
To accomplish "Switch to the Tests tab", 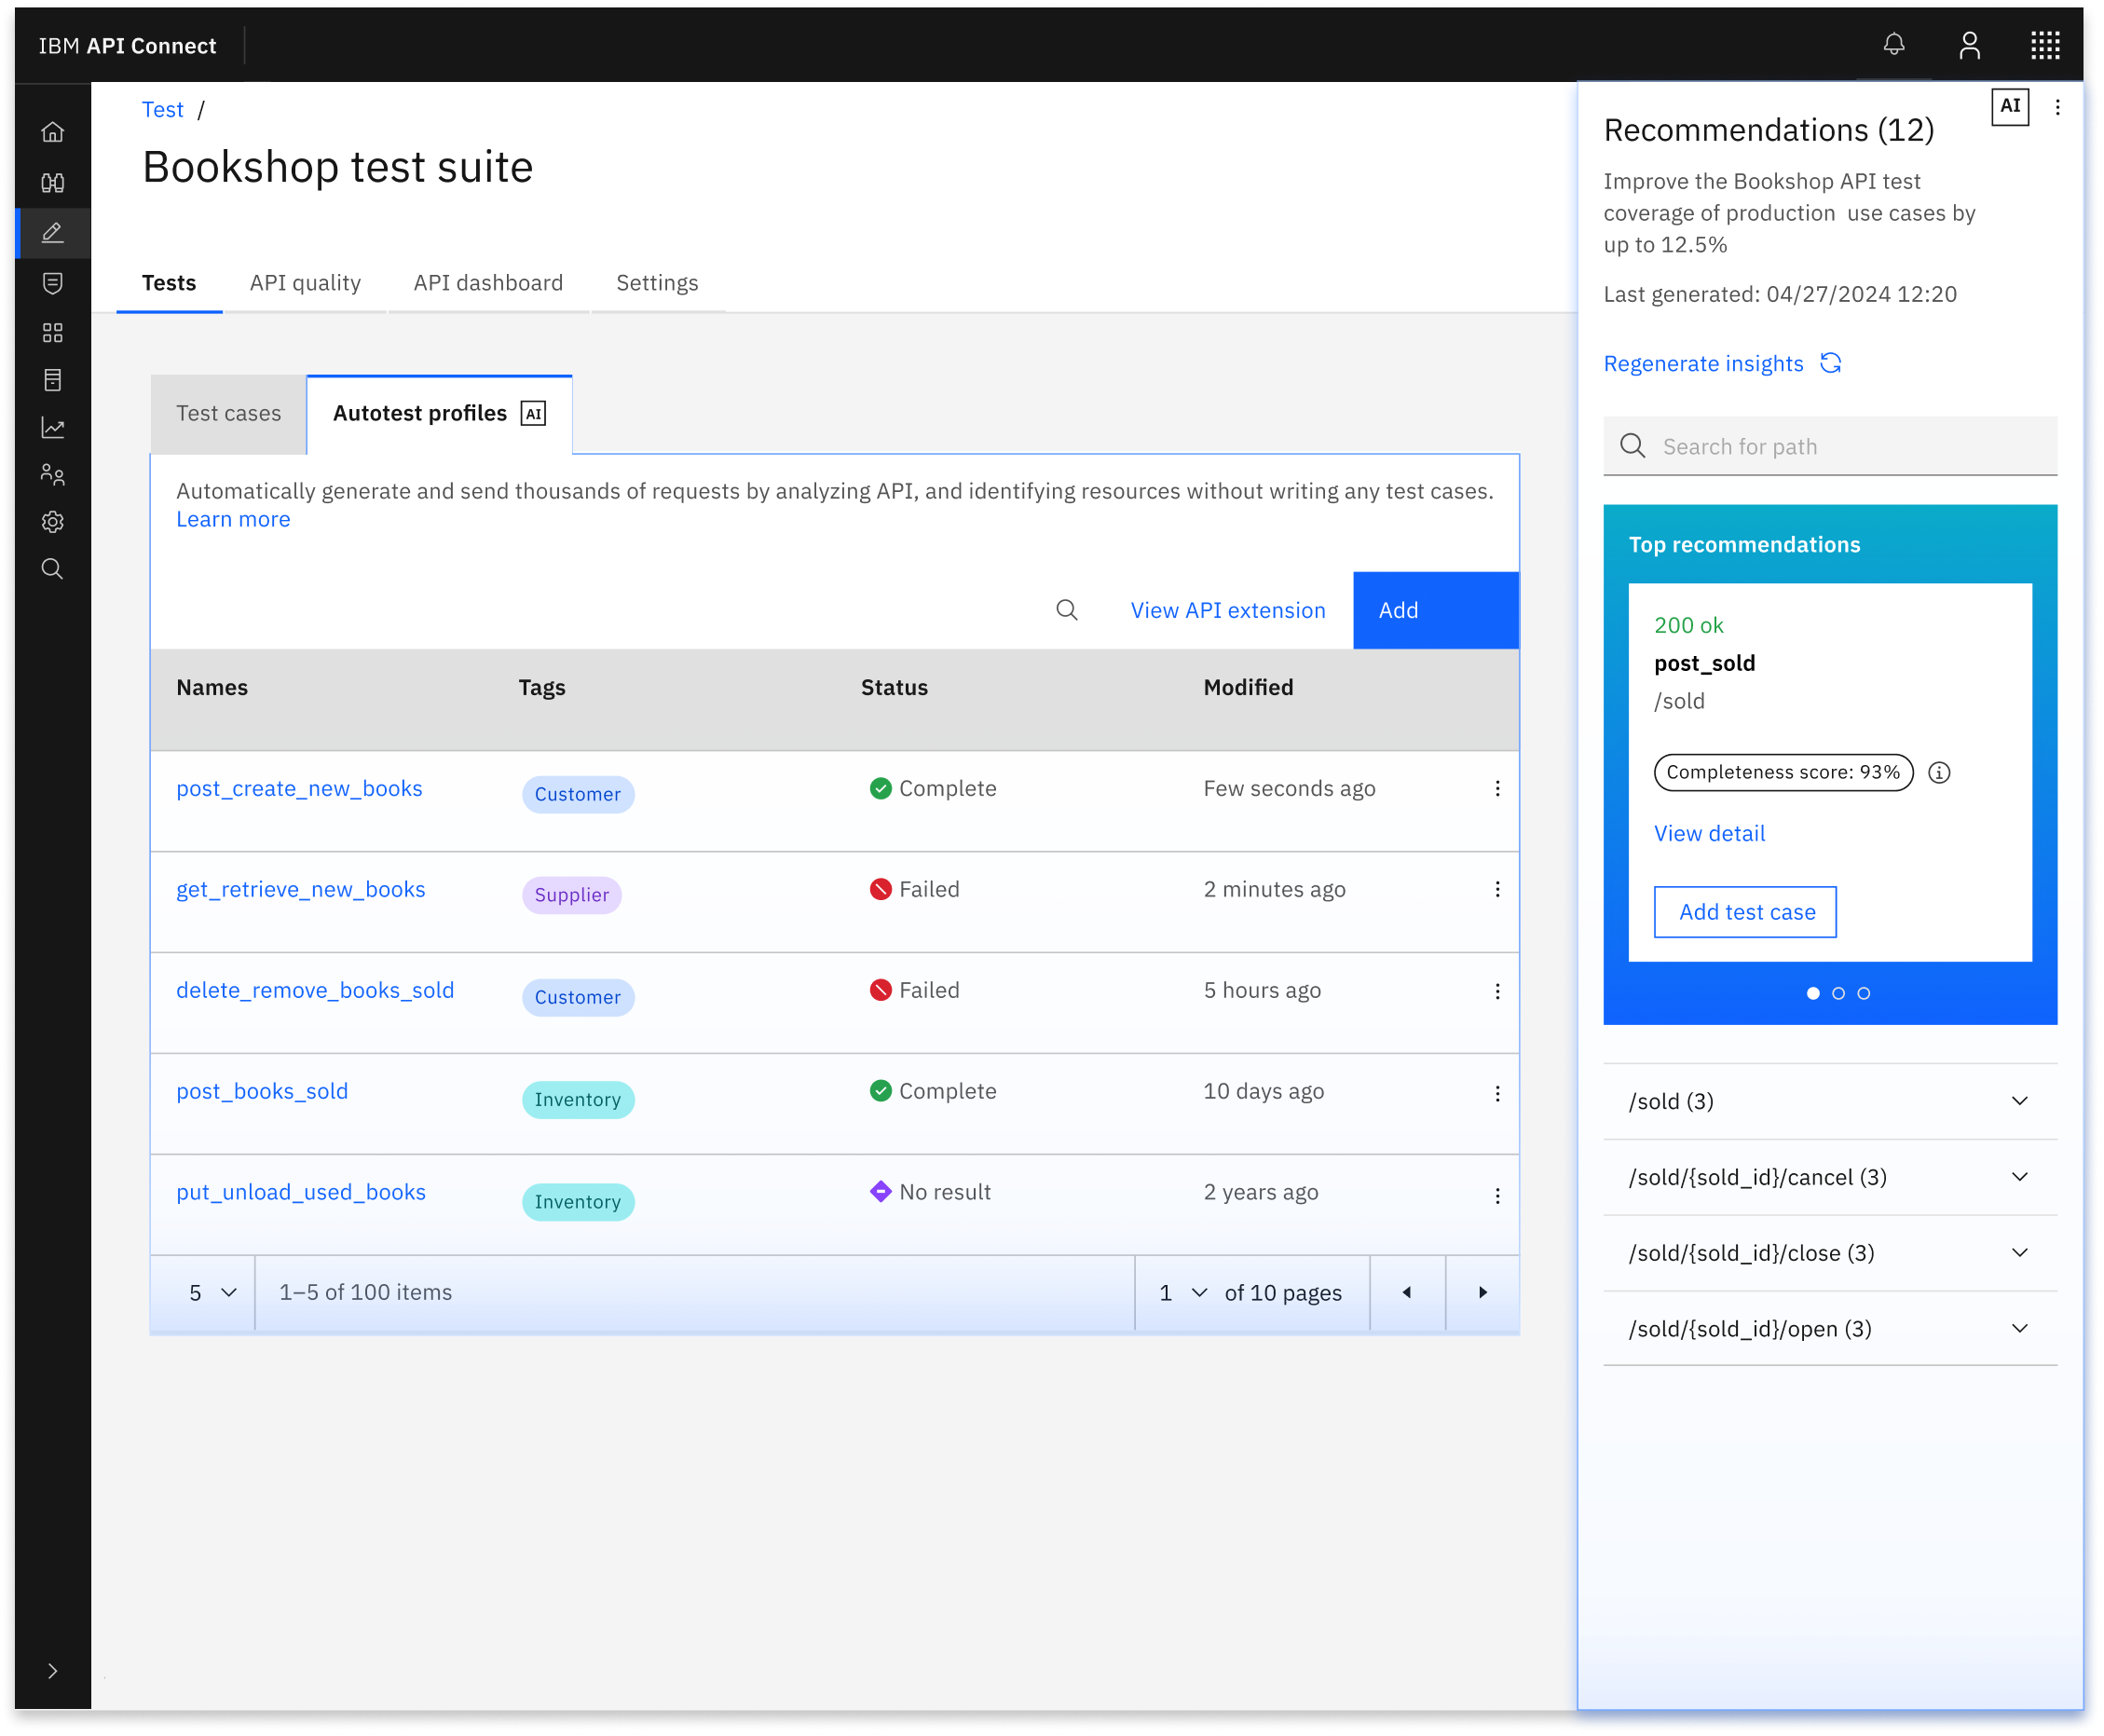I will (169, 283).
